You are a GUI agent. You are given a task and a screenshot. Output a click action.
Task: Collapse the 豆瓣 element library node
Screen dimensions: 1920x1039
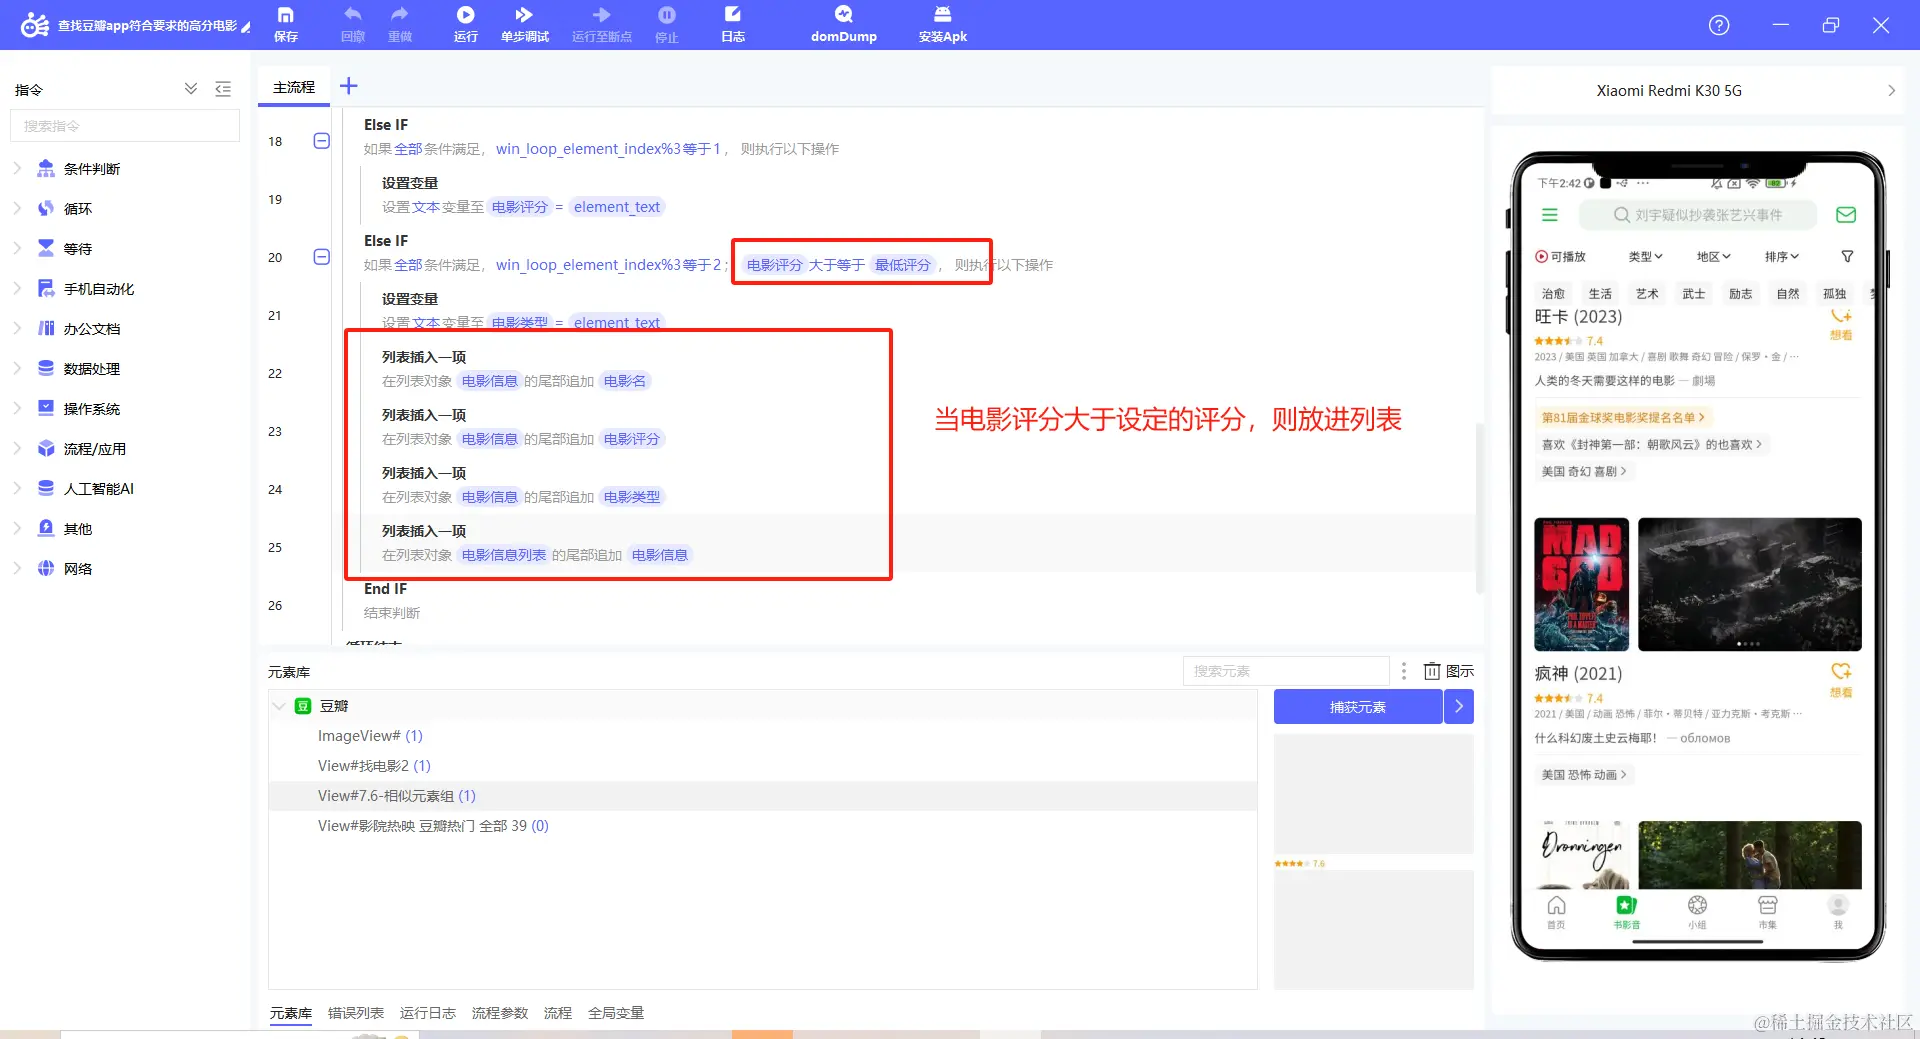click(279, 706)
